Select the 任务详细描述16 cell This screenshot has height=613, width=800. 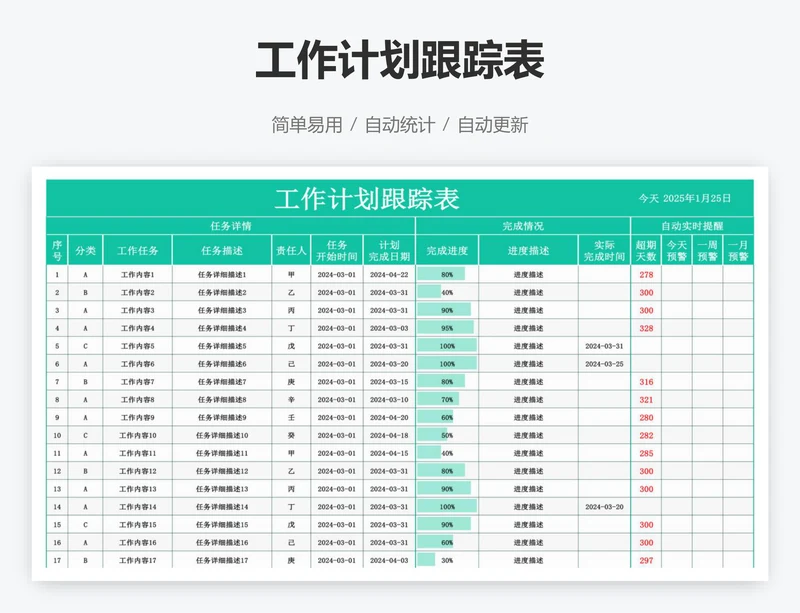point(222,543)
